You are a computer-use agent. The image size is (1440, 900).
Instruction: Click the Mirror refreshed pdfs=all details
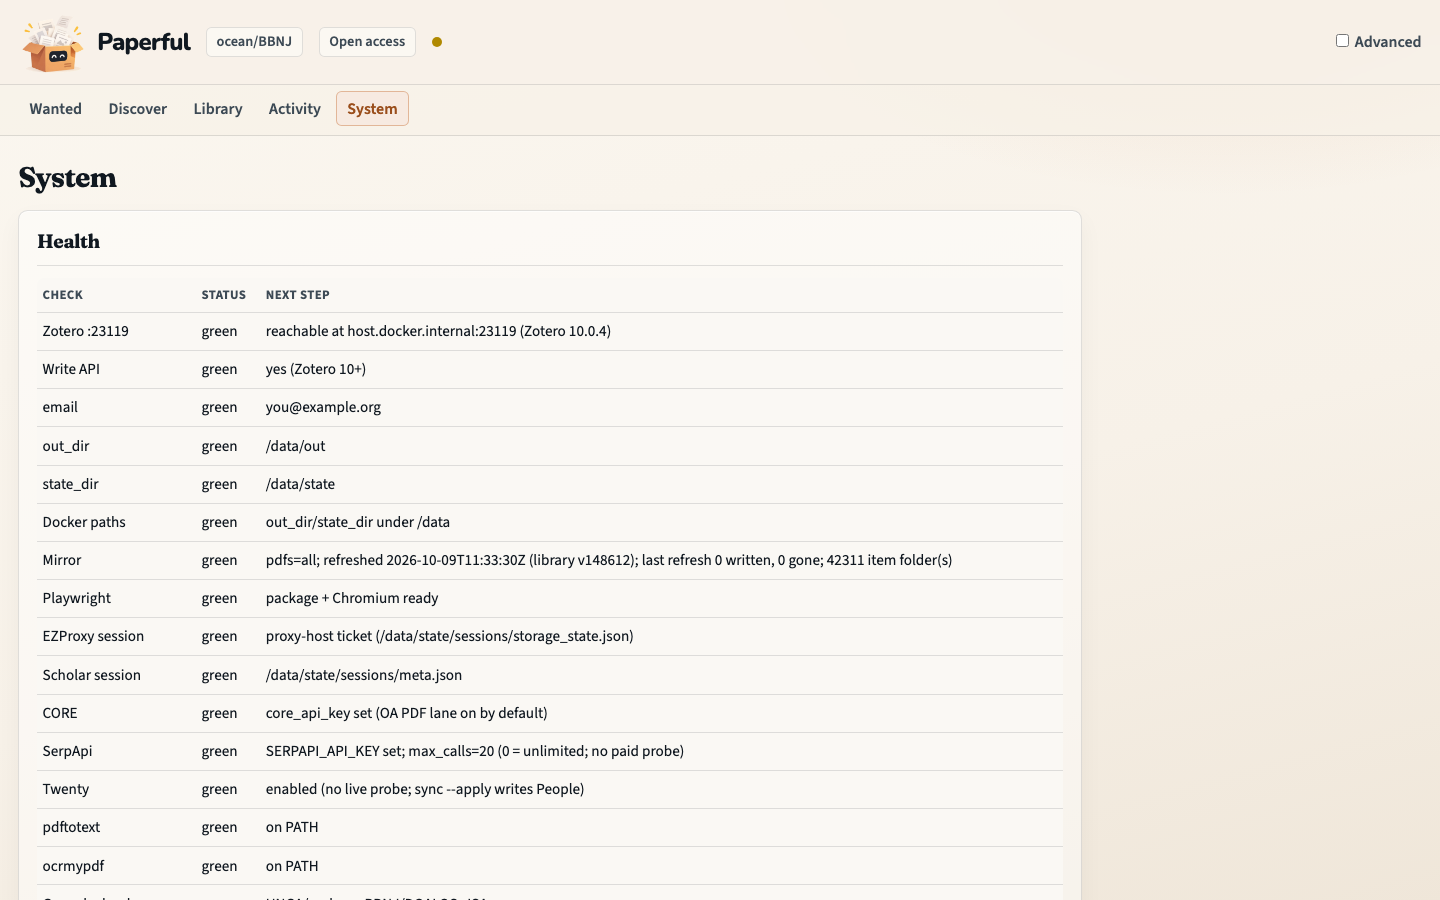coord(609,560)
